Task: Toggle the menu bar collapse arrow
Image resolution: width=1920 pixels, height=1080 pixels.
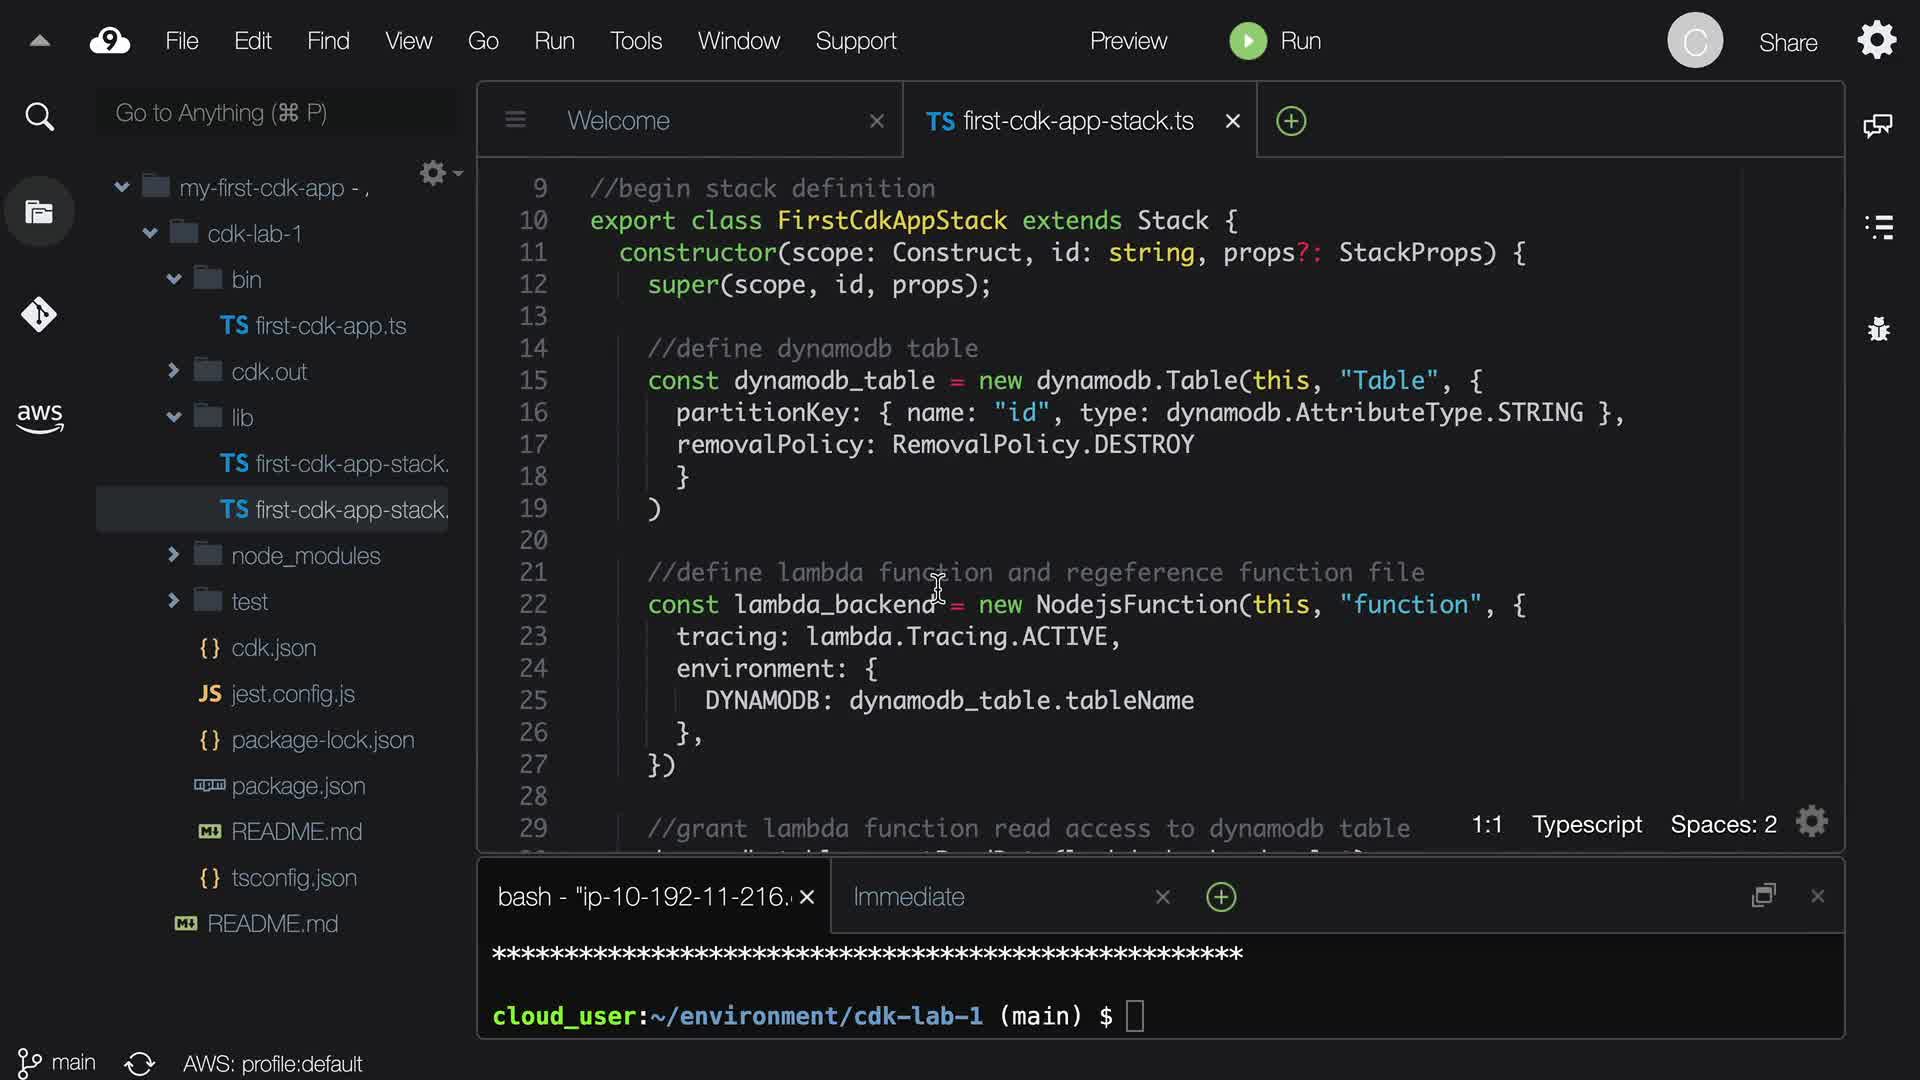Action: click(x=40, y=41)
